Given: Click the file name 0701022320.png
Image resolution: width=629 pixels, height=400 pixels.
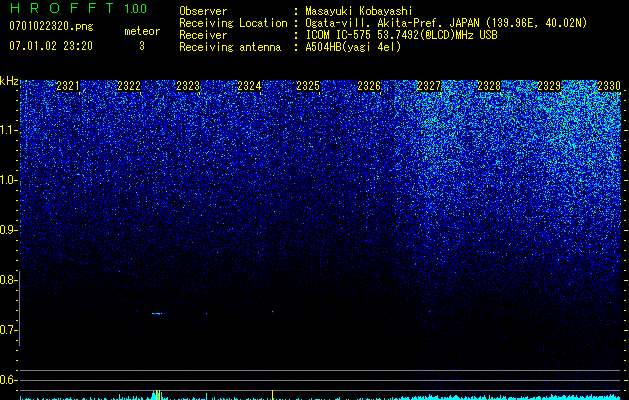Looking at the screenshot, I should pos(51,26).
